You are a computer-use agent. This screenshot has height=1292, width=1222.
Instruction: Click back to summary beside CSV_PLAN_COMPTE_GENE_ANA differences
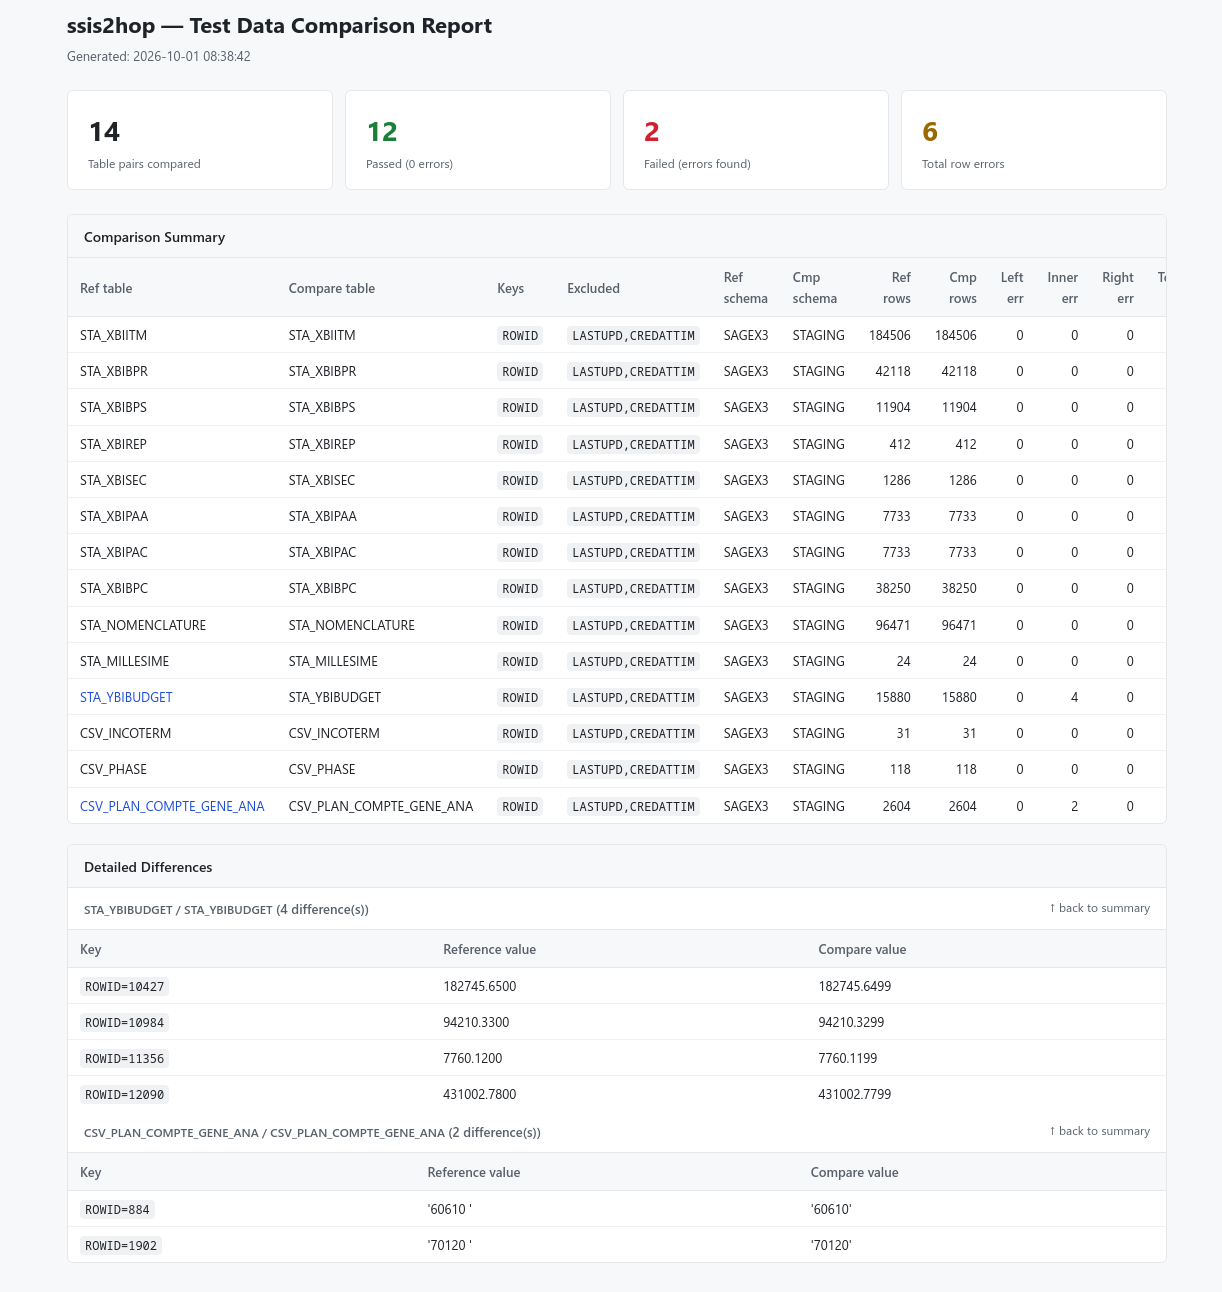click(1099, 1131)
